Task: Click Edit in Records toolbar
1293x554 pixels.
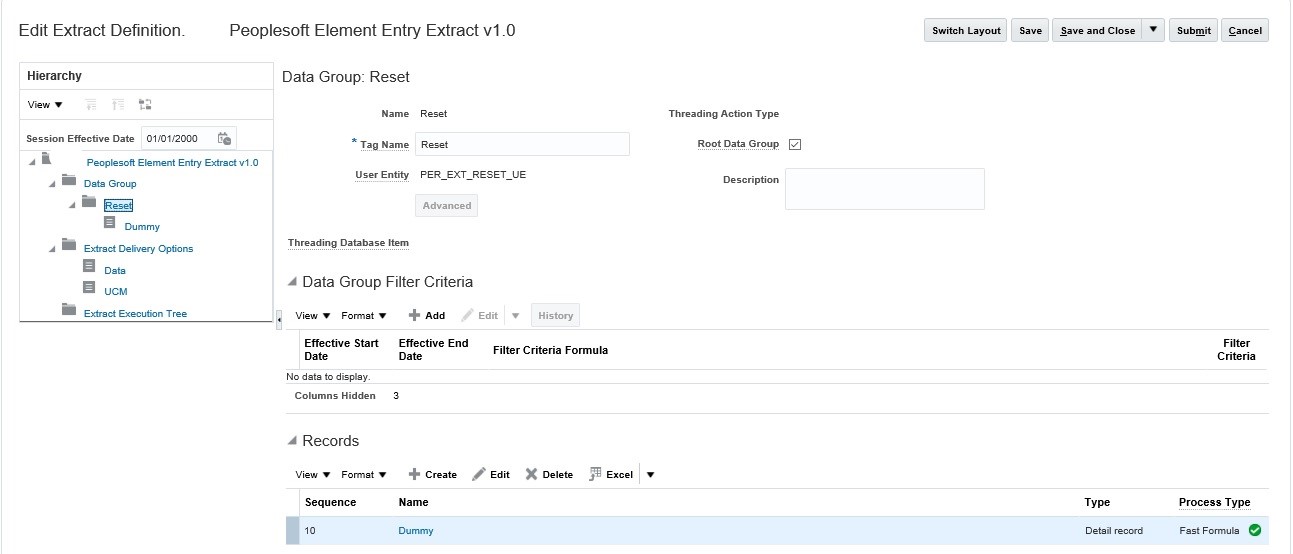Action: (491, 475)
